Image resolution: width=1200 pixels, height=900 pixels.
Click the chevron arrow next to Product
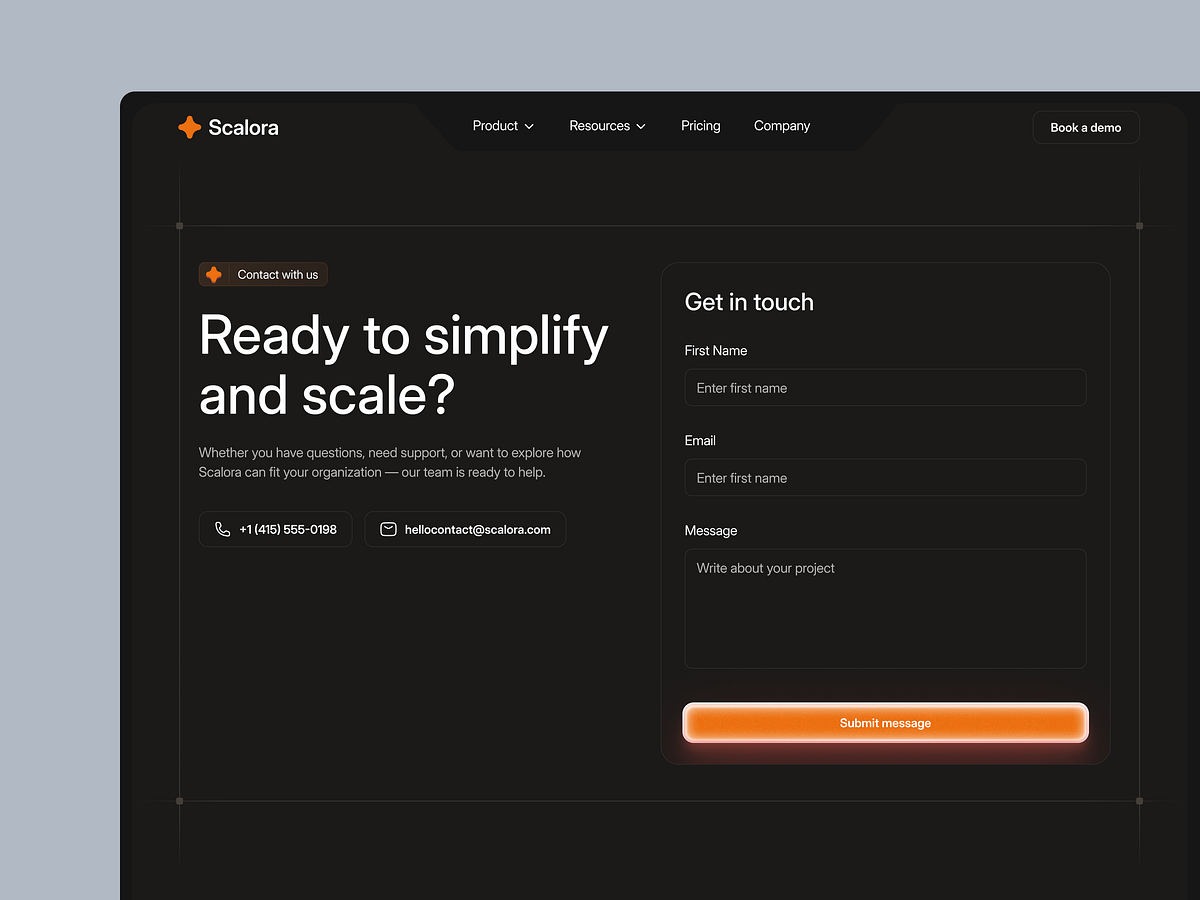(529, 126)
